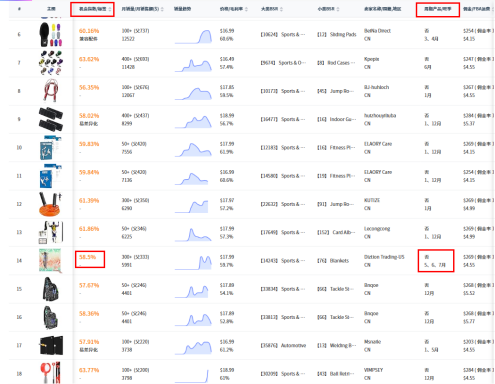View row 18 sales trend sparkline chart
The height and width of the screenshot is (384, 495).
tap(192, 376)
